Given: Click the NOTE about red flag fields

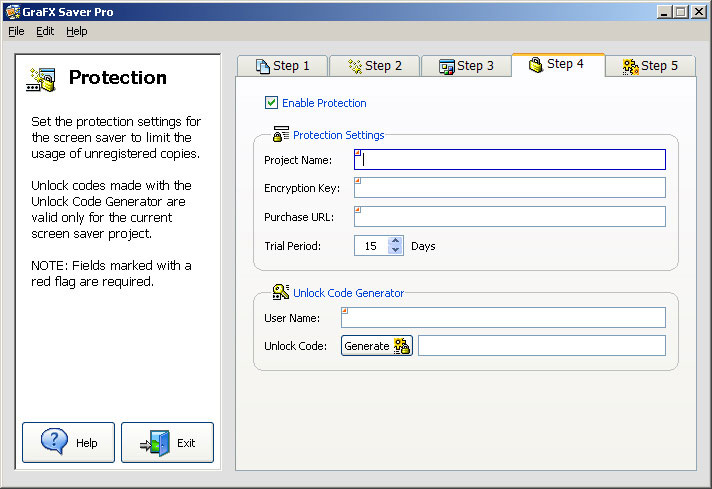Looking at the screenshot, I should [x=111, y=273].
